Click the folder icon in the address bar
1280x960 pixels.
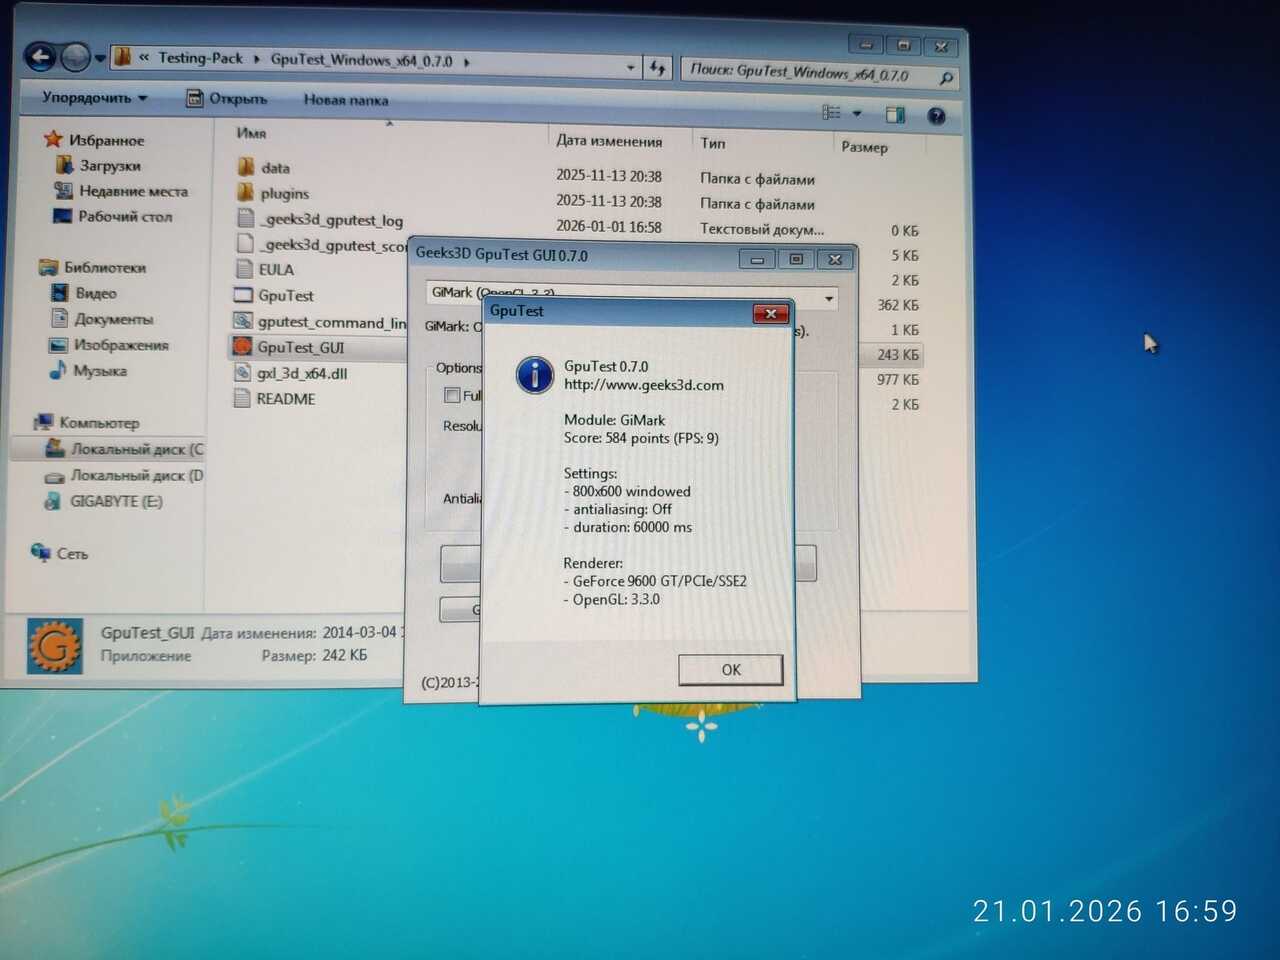point(123,58)
